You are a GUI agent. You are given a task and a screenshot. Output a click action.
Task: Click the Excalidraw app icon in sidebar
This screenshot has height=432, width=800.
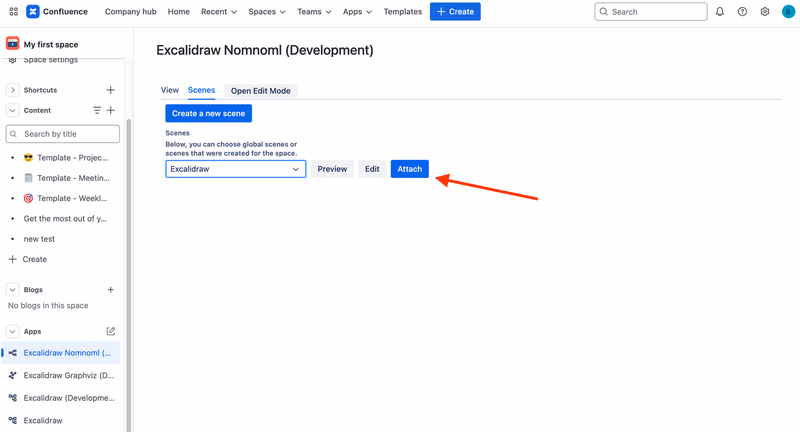click(x=13, y=420)
